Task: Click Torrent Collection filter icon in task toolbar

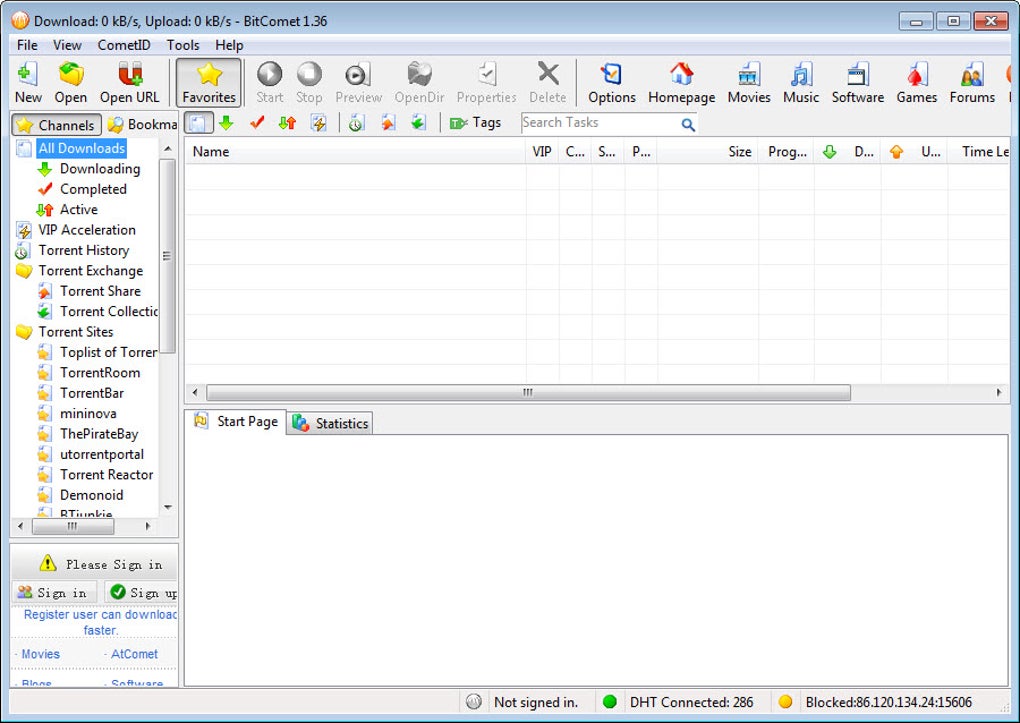Action: pos(418,123)
